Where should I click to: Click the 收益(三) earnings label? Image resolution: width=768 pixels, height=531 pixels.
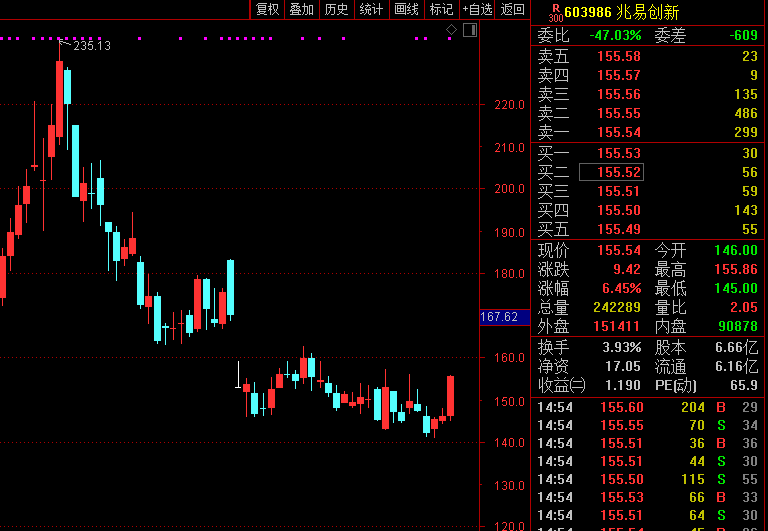pyautogui.click(x=562, y=385)
